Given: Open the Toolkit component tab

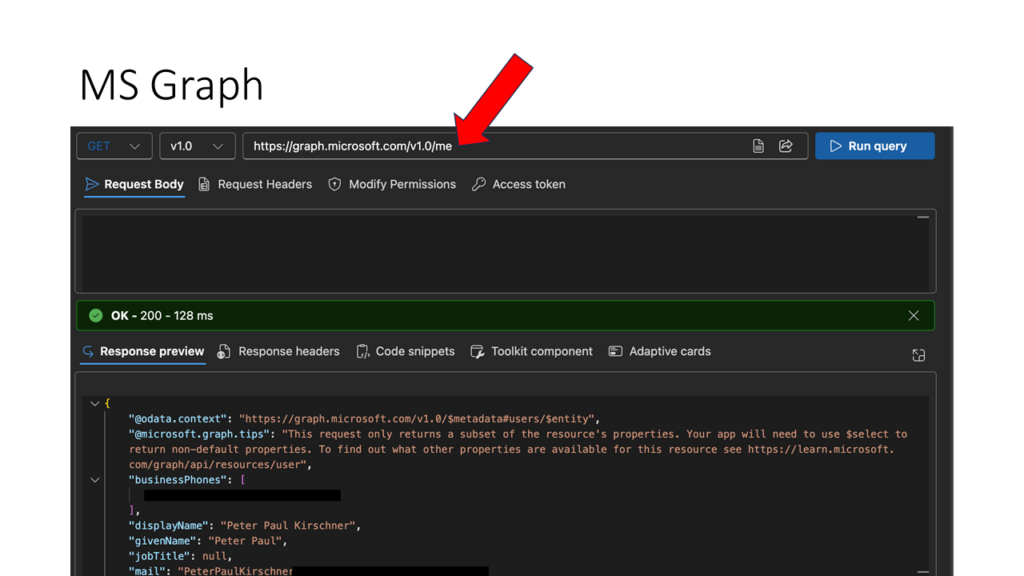Looking at the screenshot, I should 532,352.
